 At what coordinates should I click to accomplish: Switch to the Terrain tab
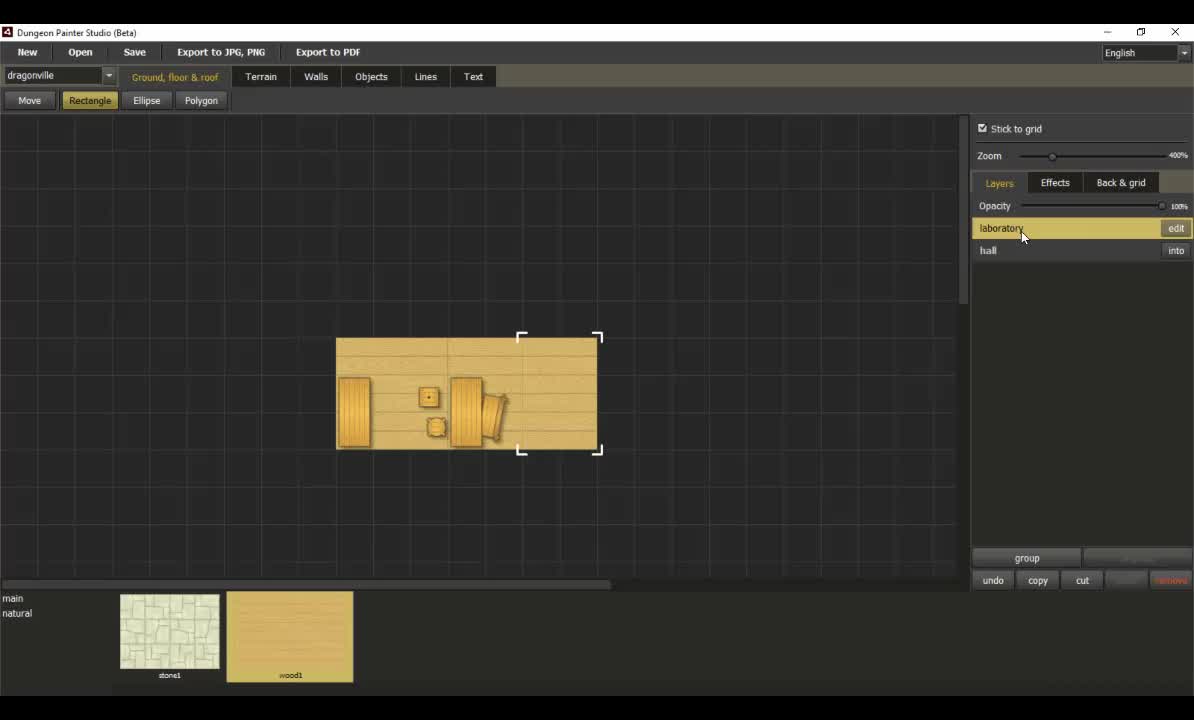tap(261, 77)
